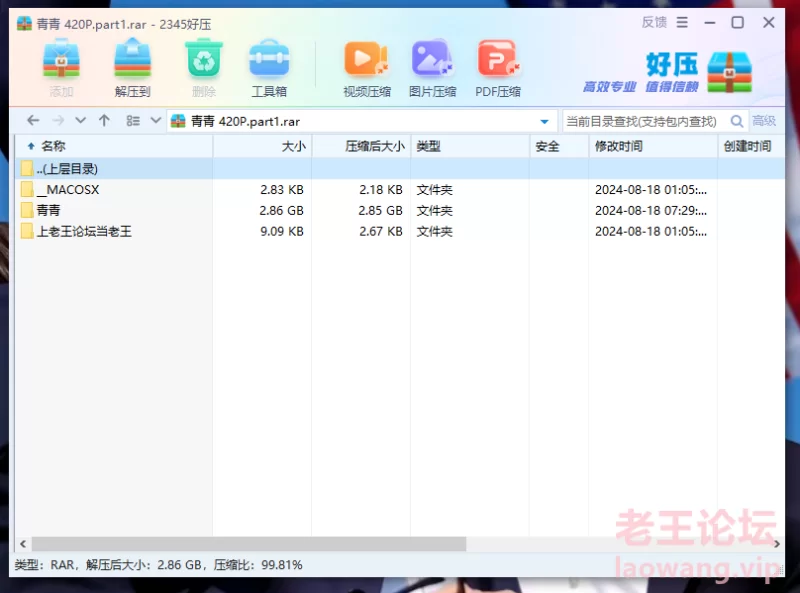
Task: Go up one directory level arrow
Action: click(104, 120)
